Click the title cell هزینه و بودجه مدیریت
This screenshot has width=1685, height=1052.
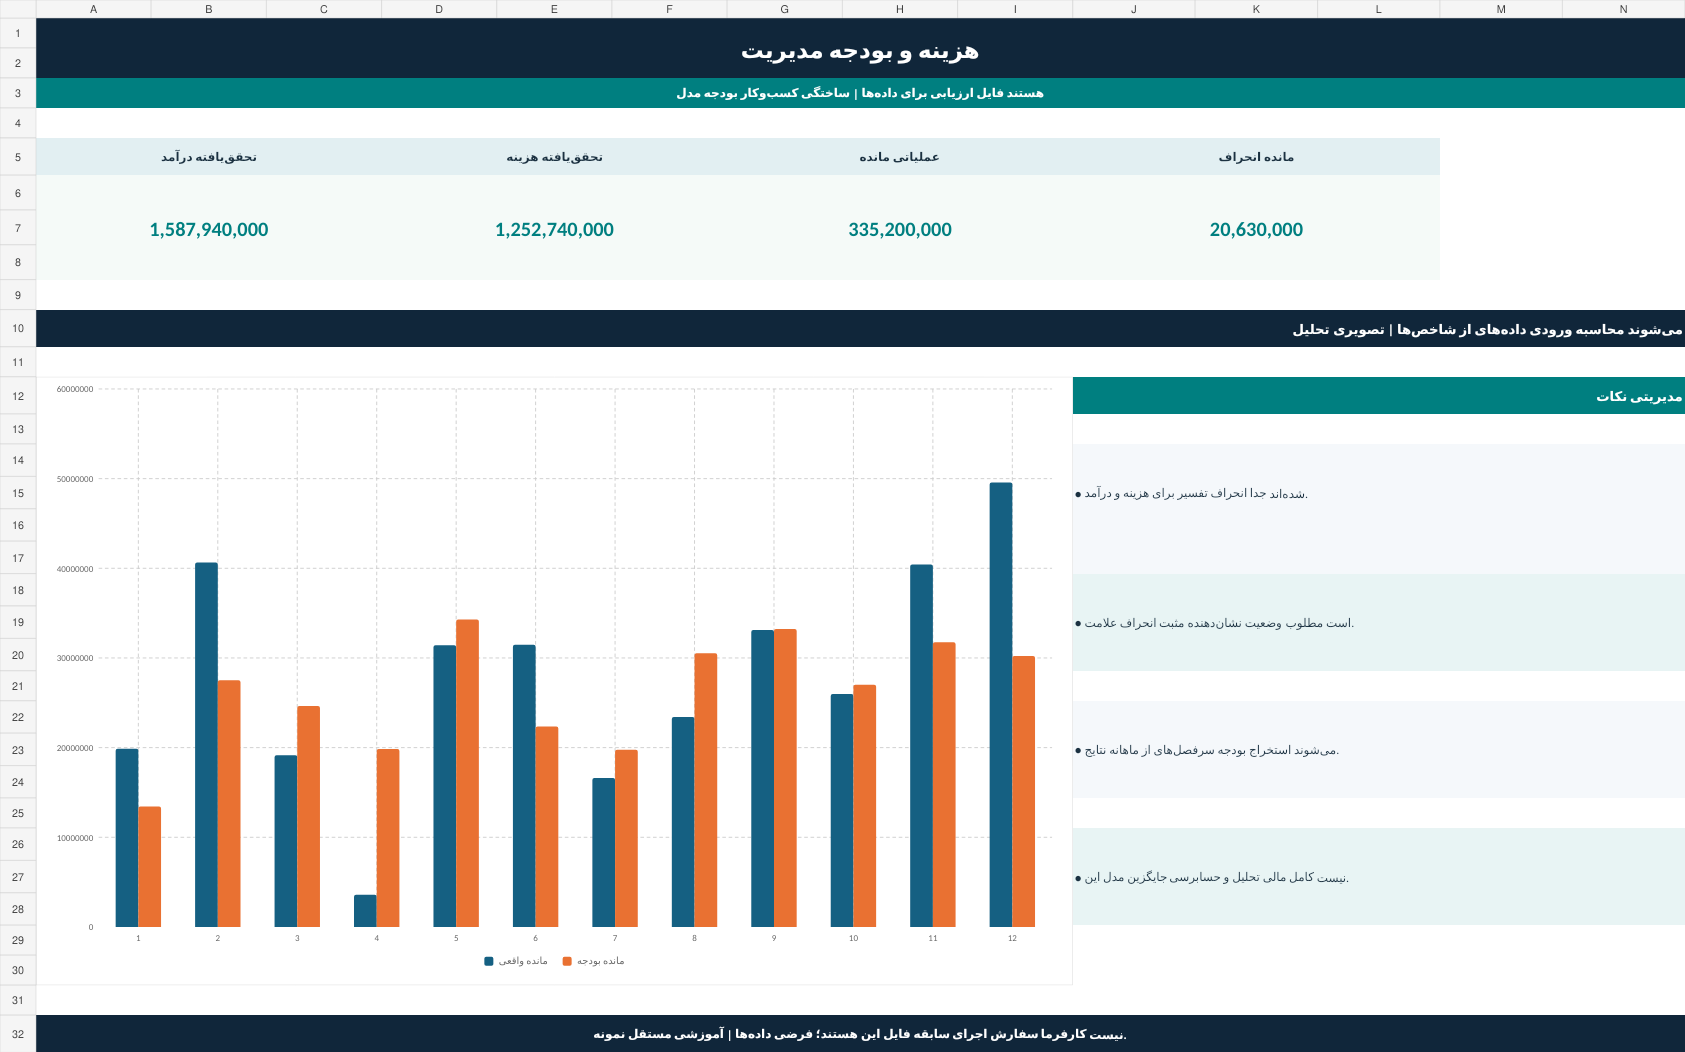pos(860,48)
